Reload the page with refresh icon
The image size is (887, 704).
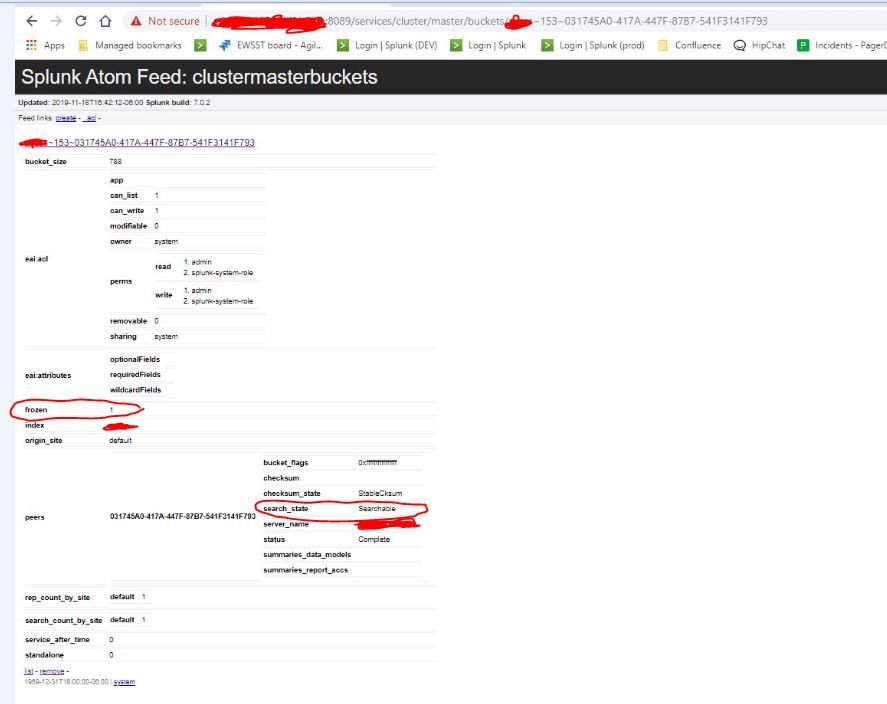click(80, 21)
